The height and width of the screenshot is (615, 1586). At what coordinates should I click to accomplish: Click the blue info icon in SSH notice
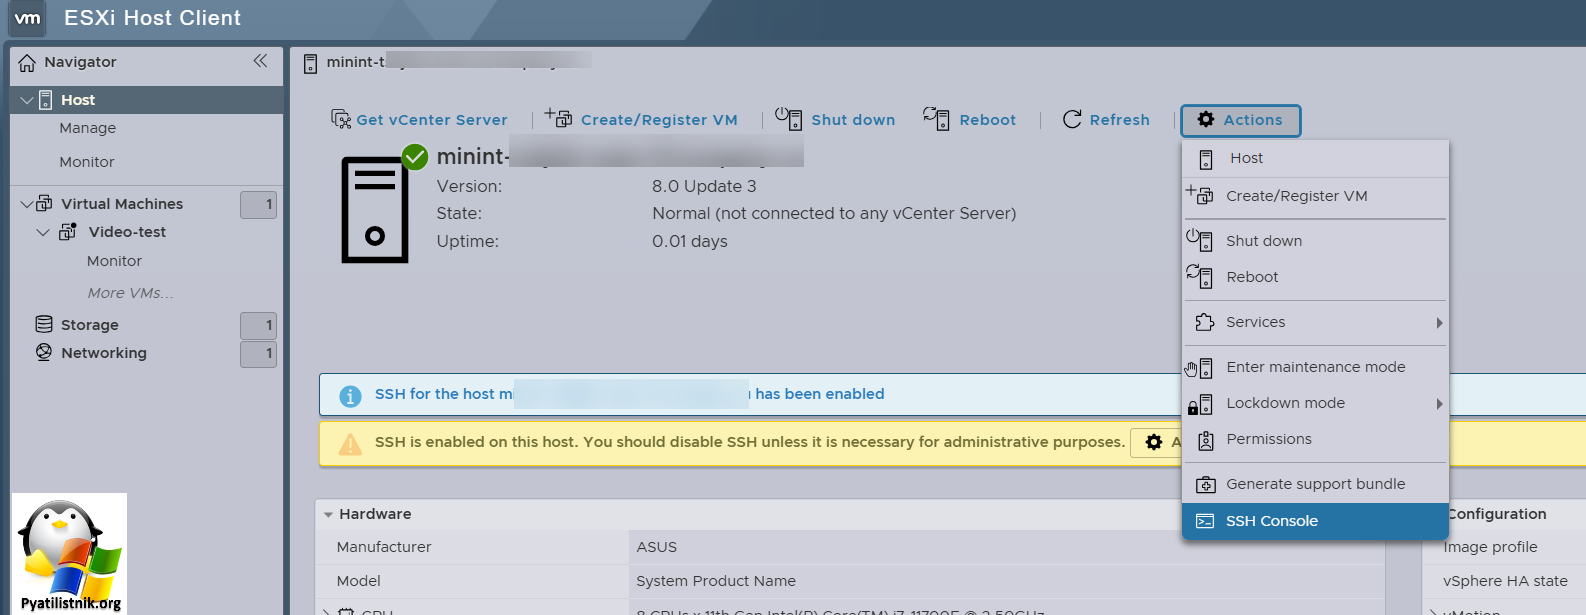click(x=350, y=396)
